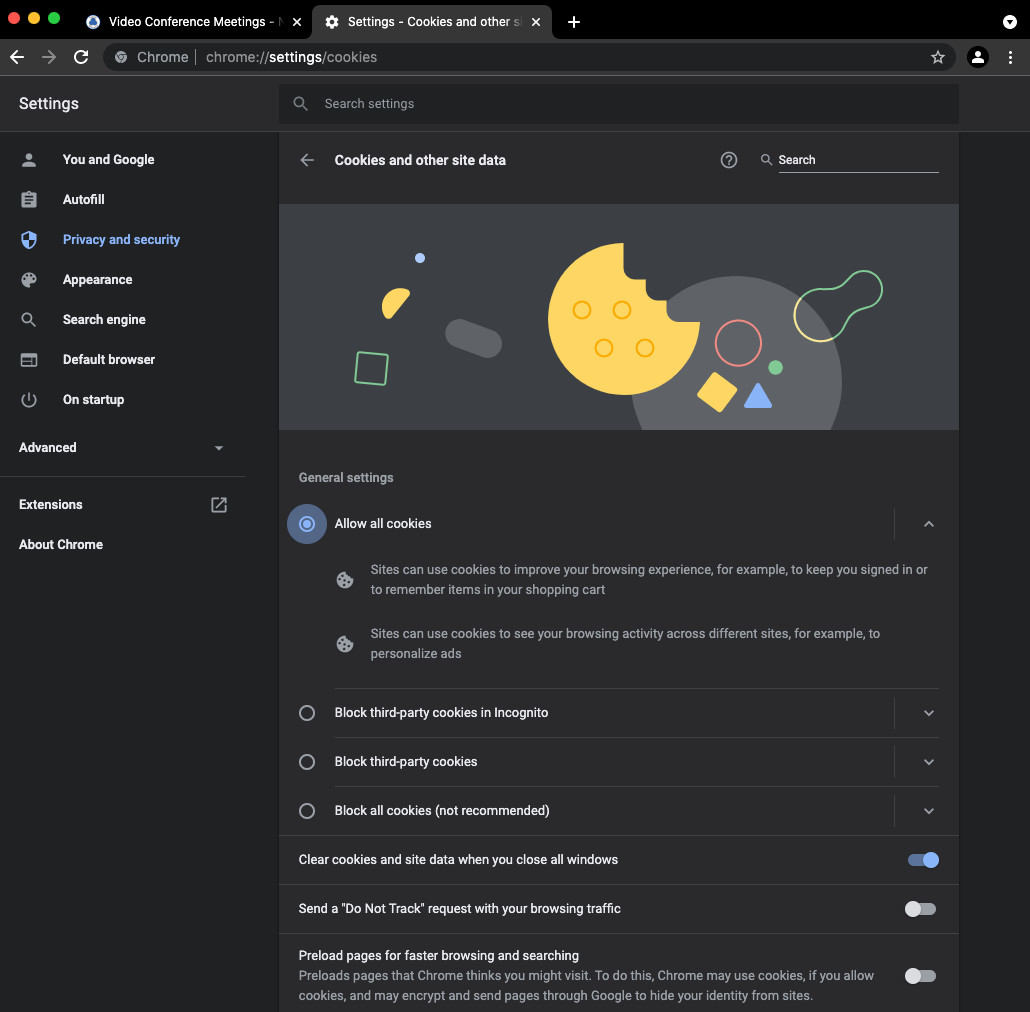Image resolution: width=1030 pixels, height=1012 pixels.
Task: Open On startup settings section
Action: pos(93,400)
